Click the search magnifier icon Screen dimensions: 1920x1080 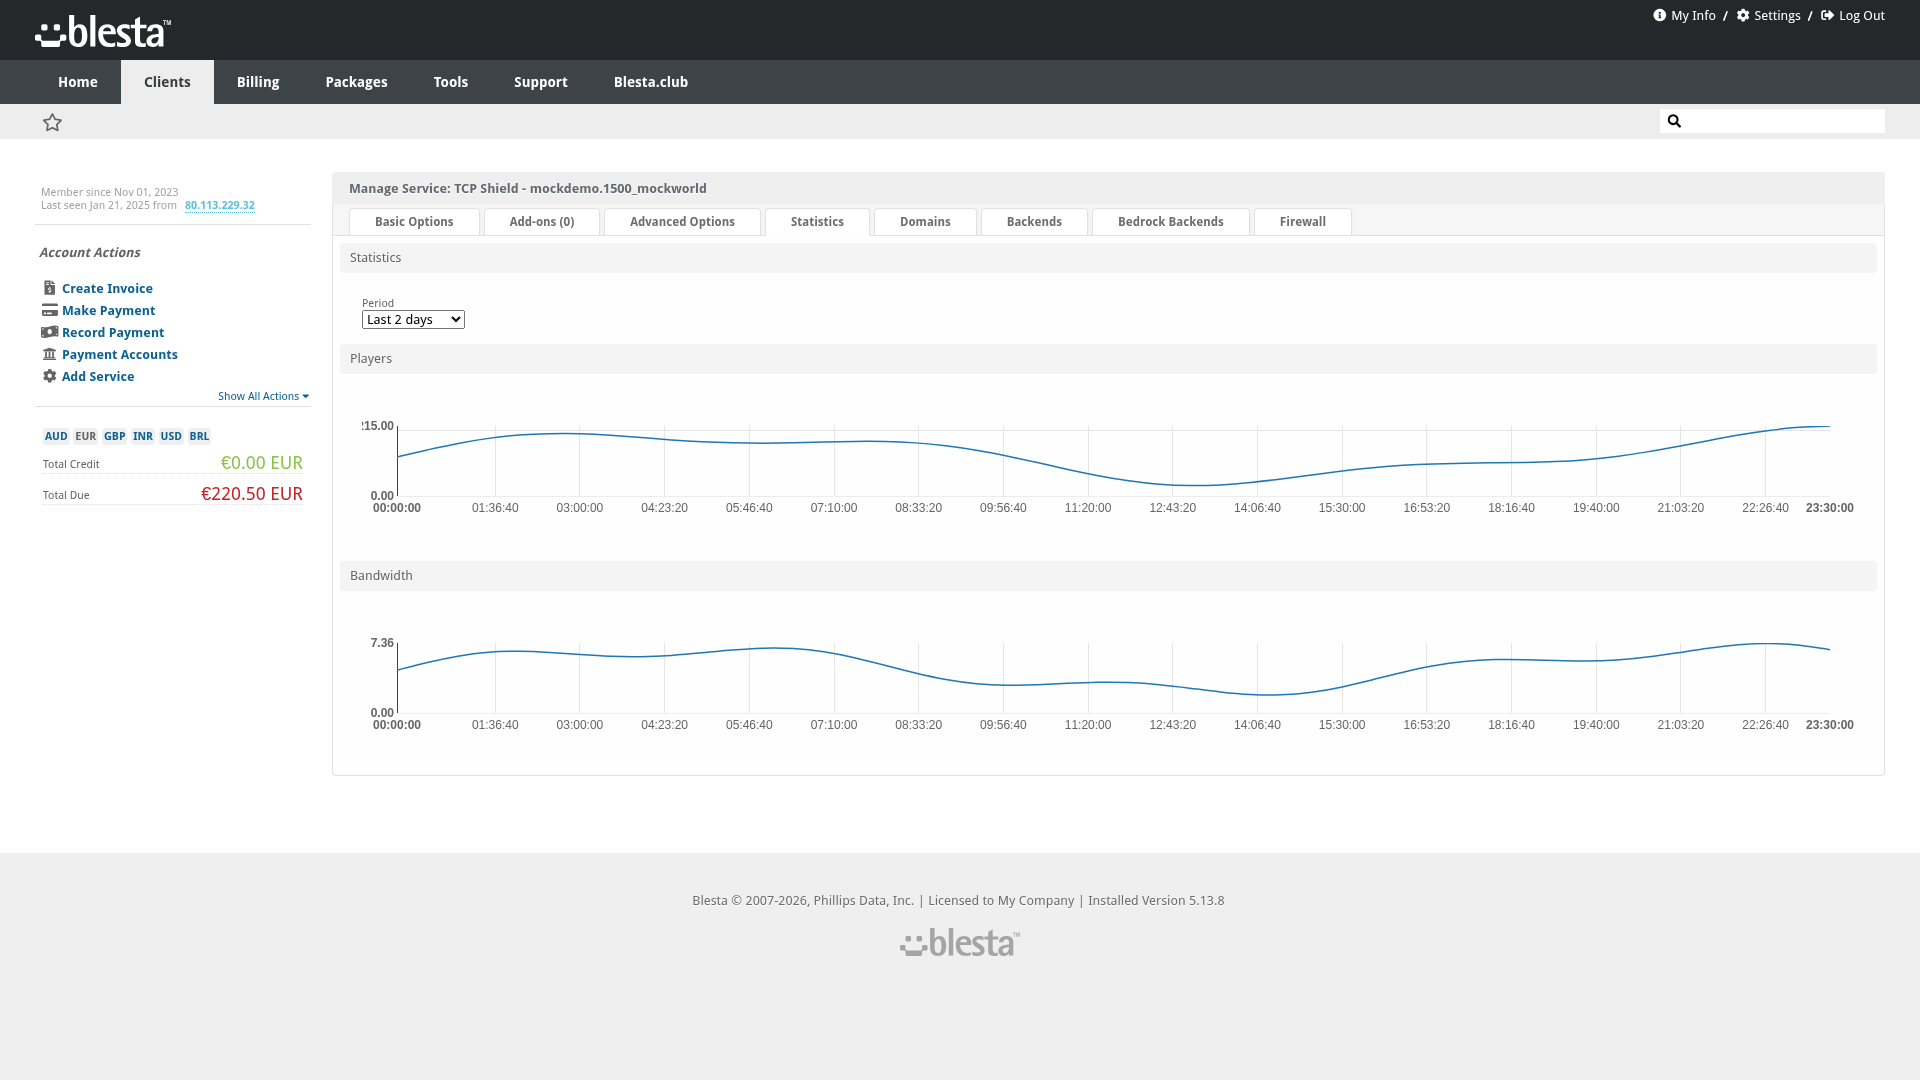click(x=1674, y=121)
